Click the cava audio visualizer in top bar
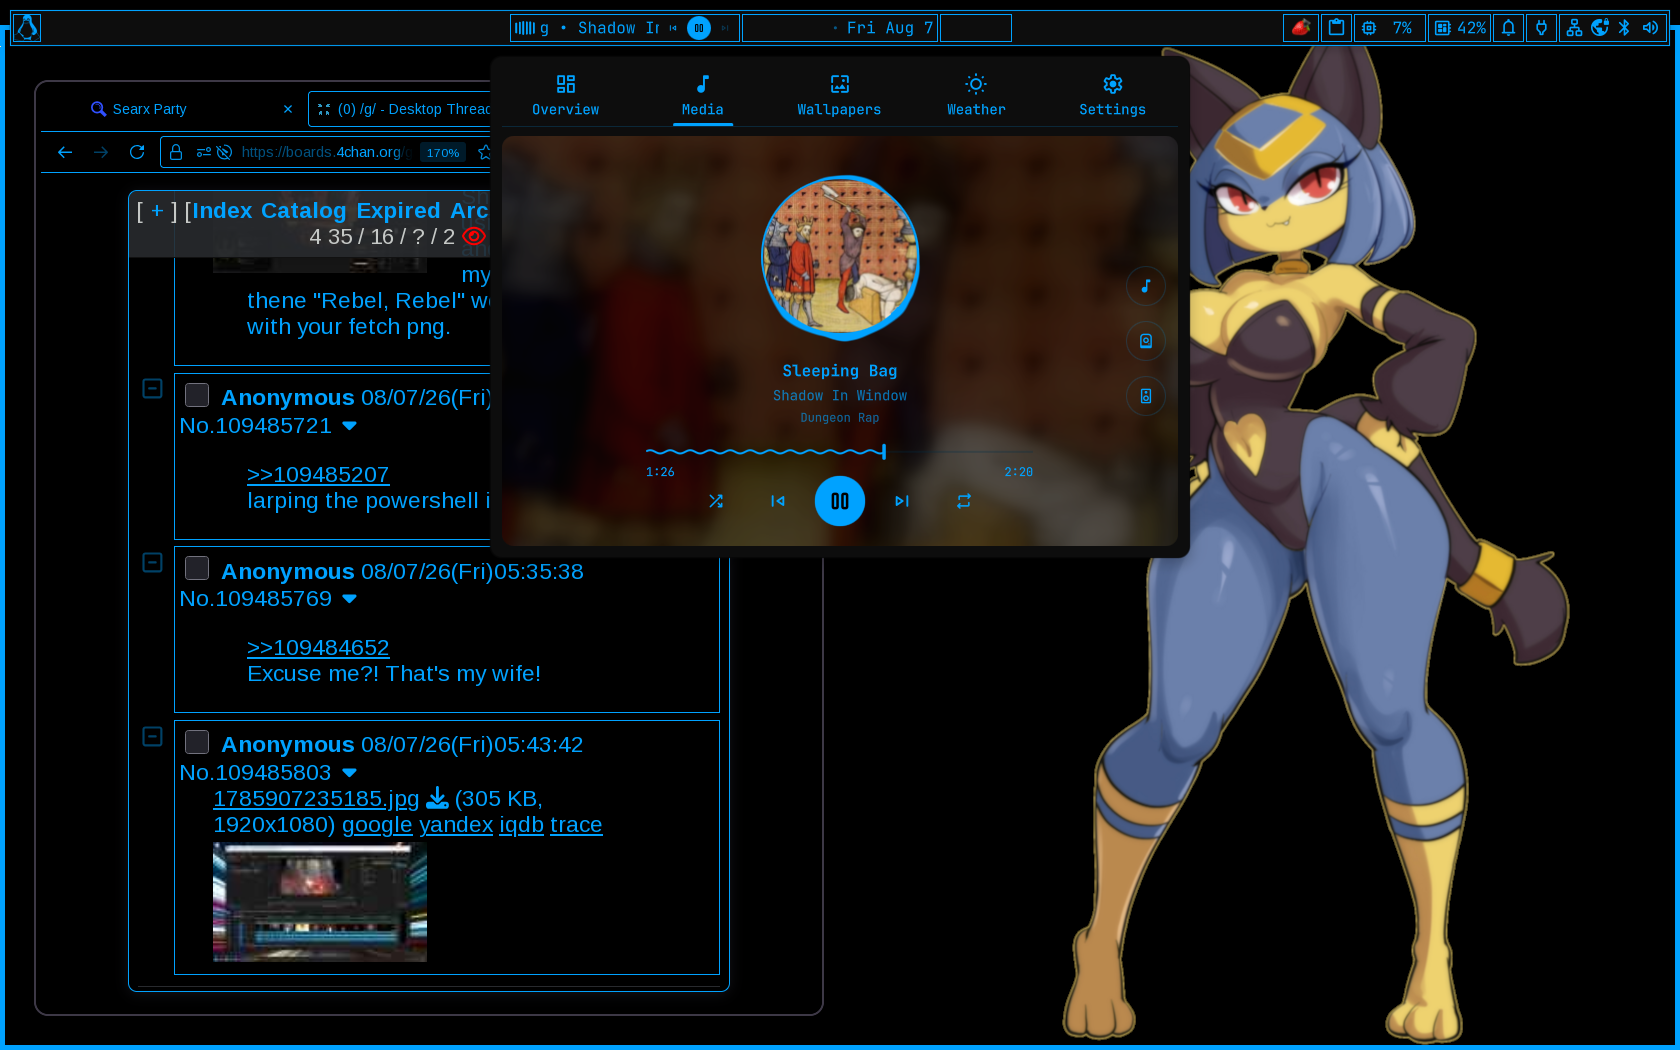 [525, 28]
